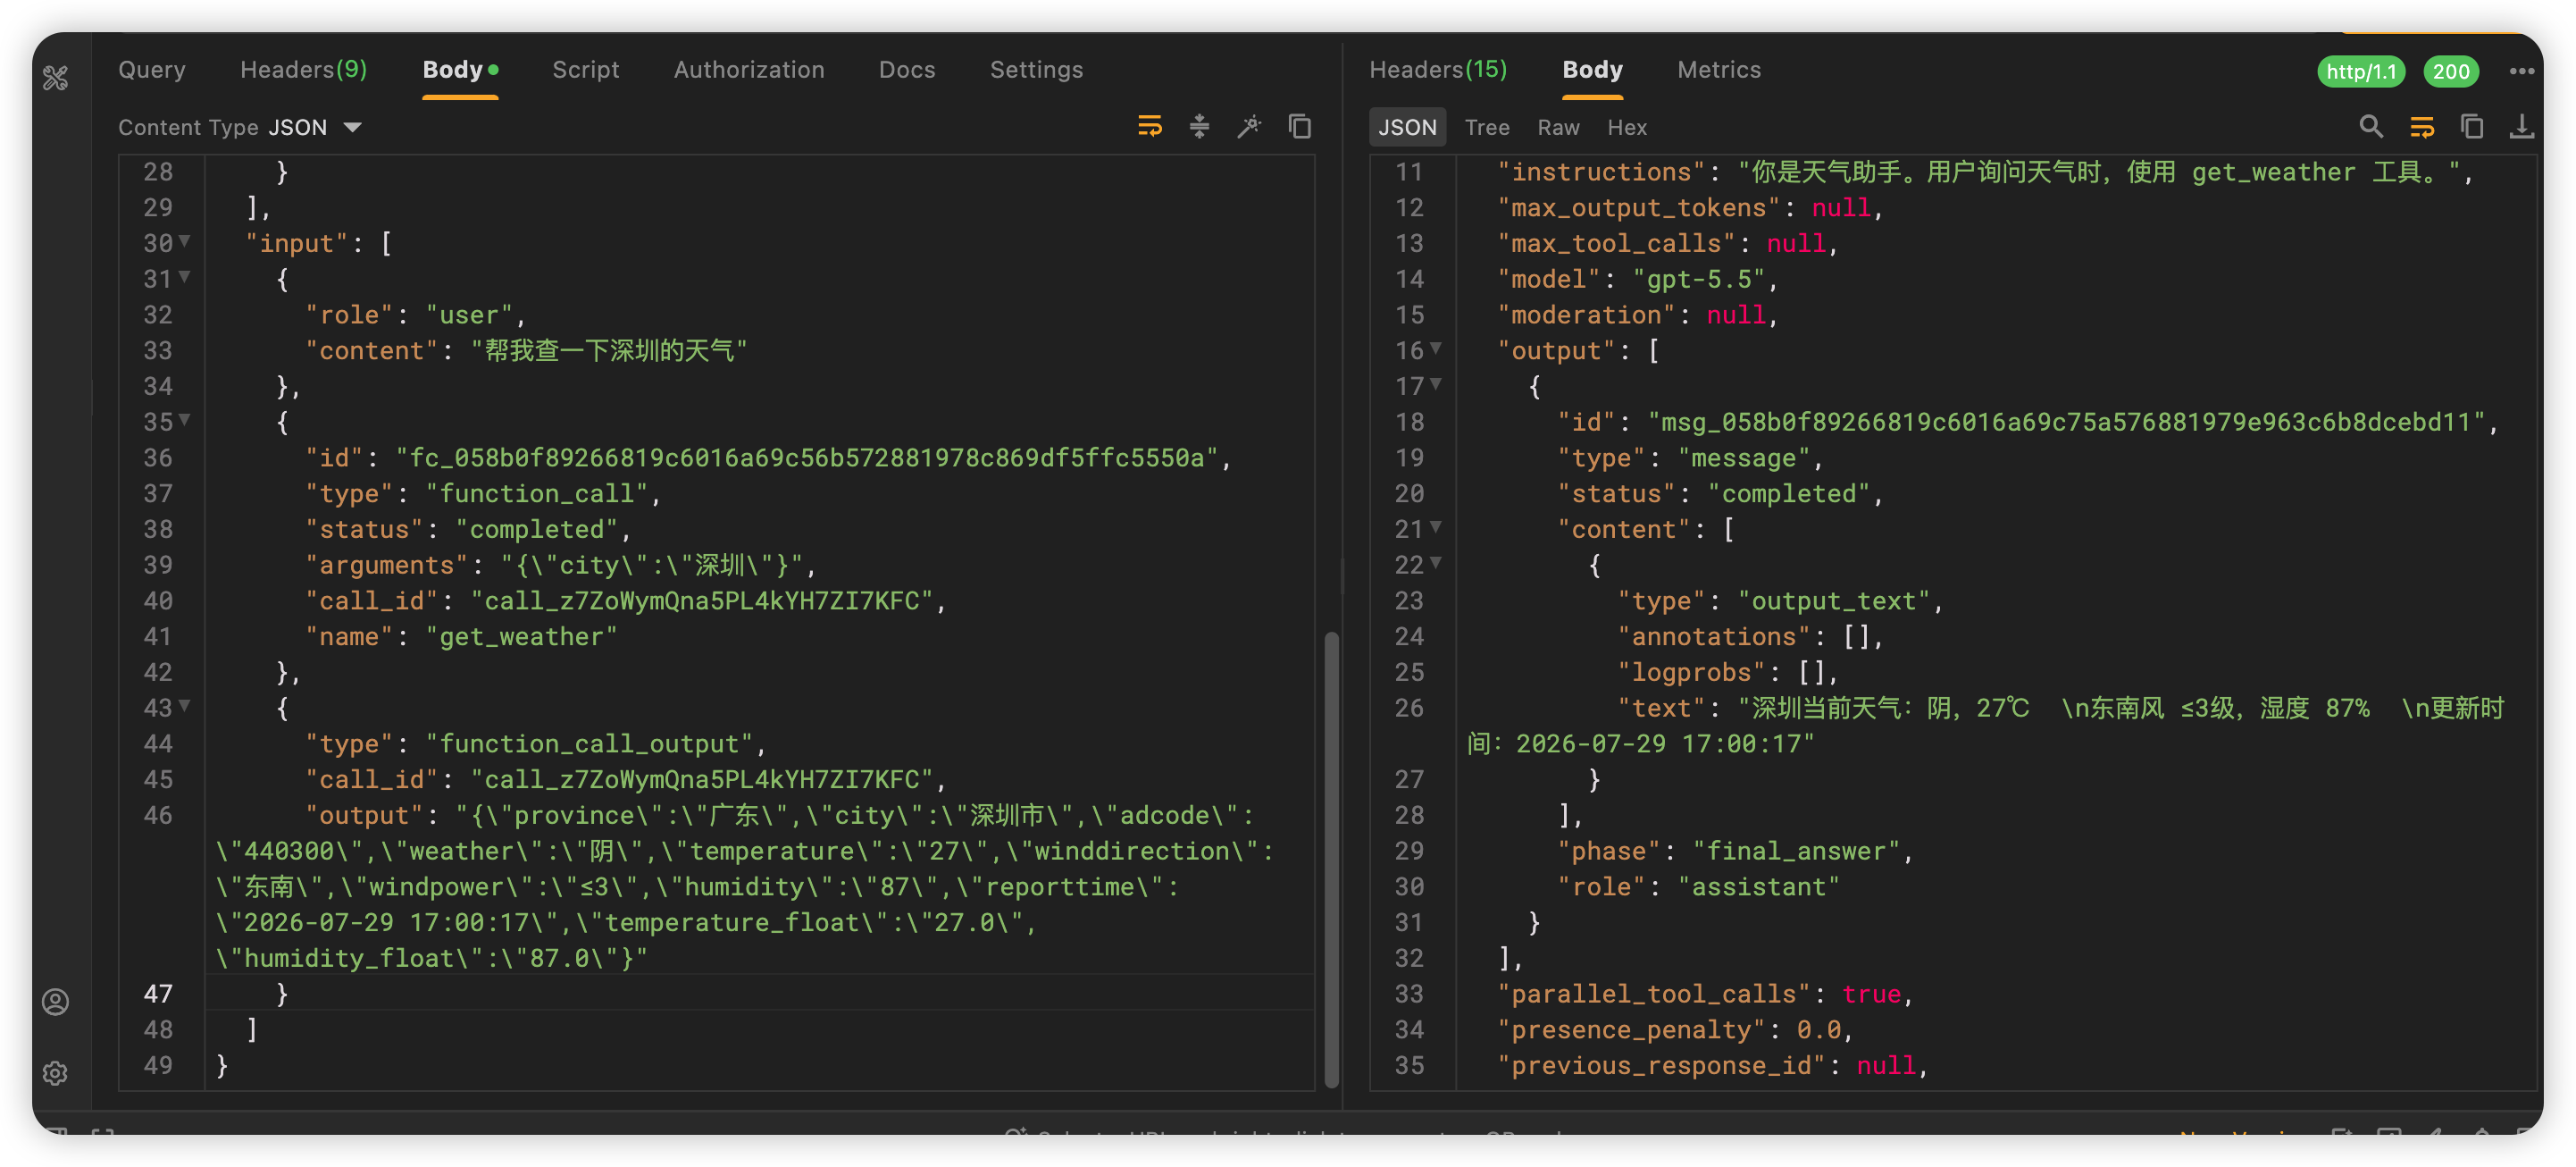Screen dimensions: 2576x1167
Task: Open the Content Type JSON dropdown
Action: click(x=240, y=127)
